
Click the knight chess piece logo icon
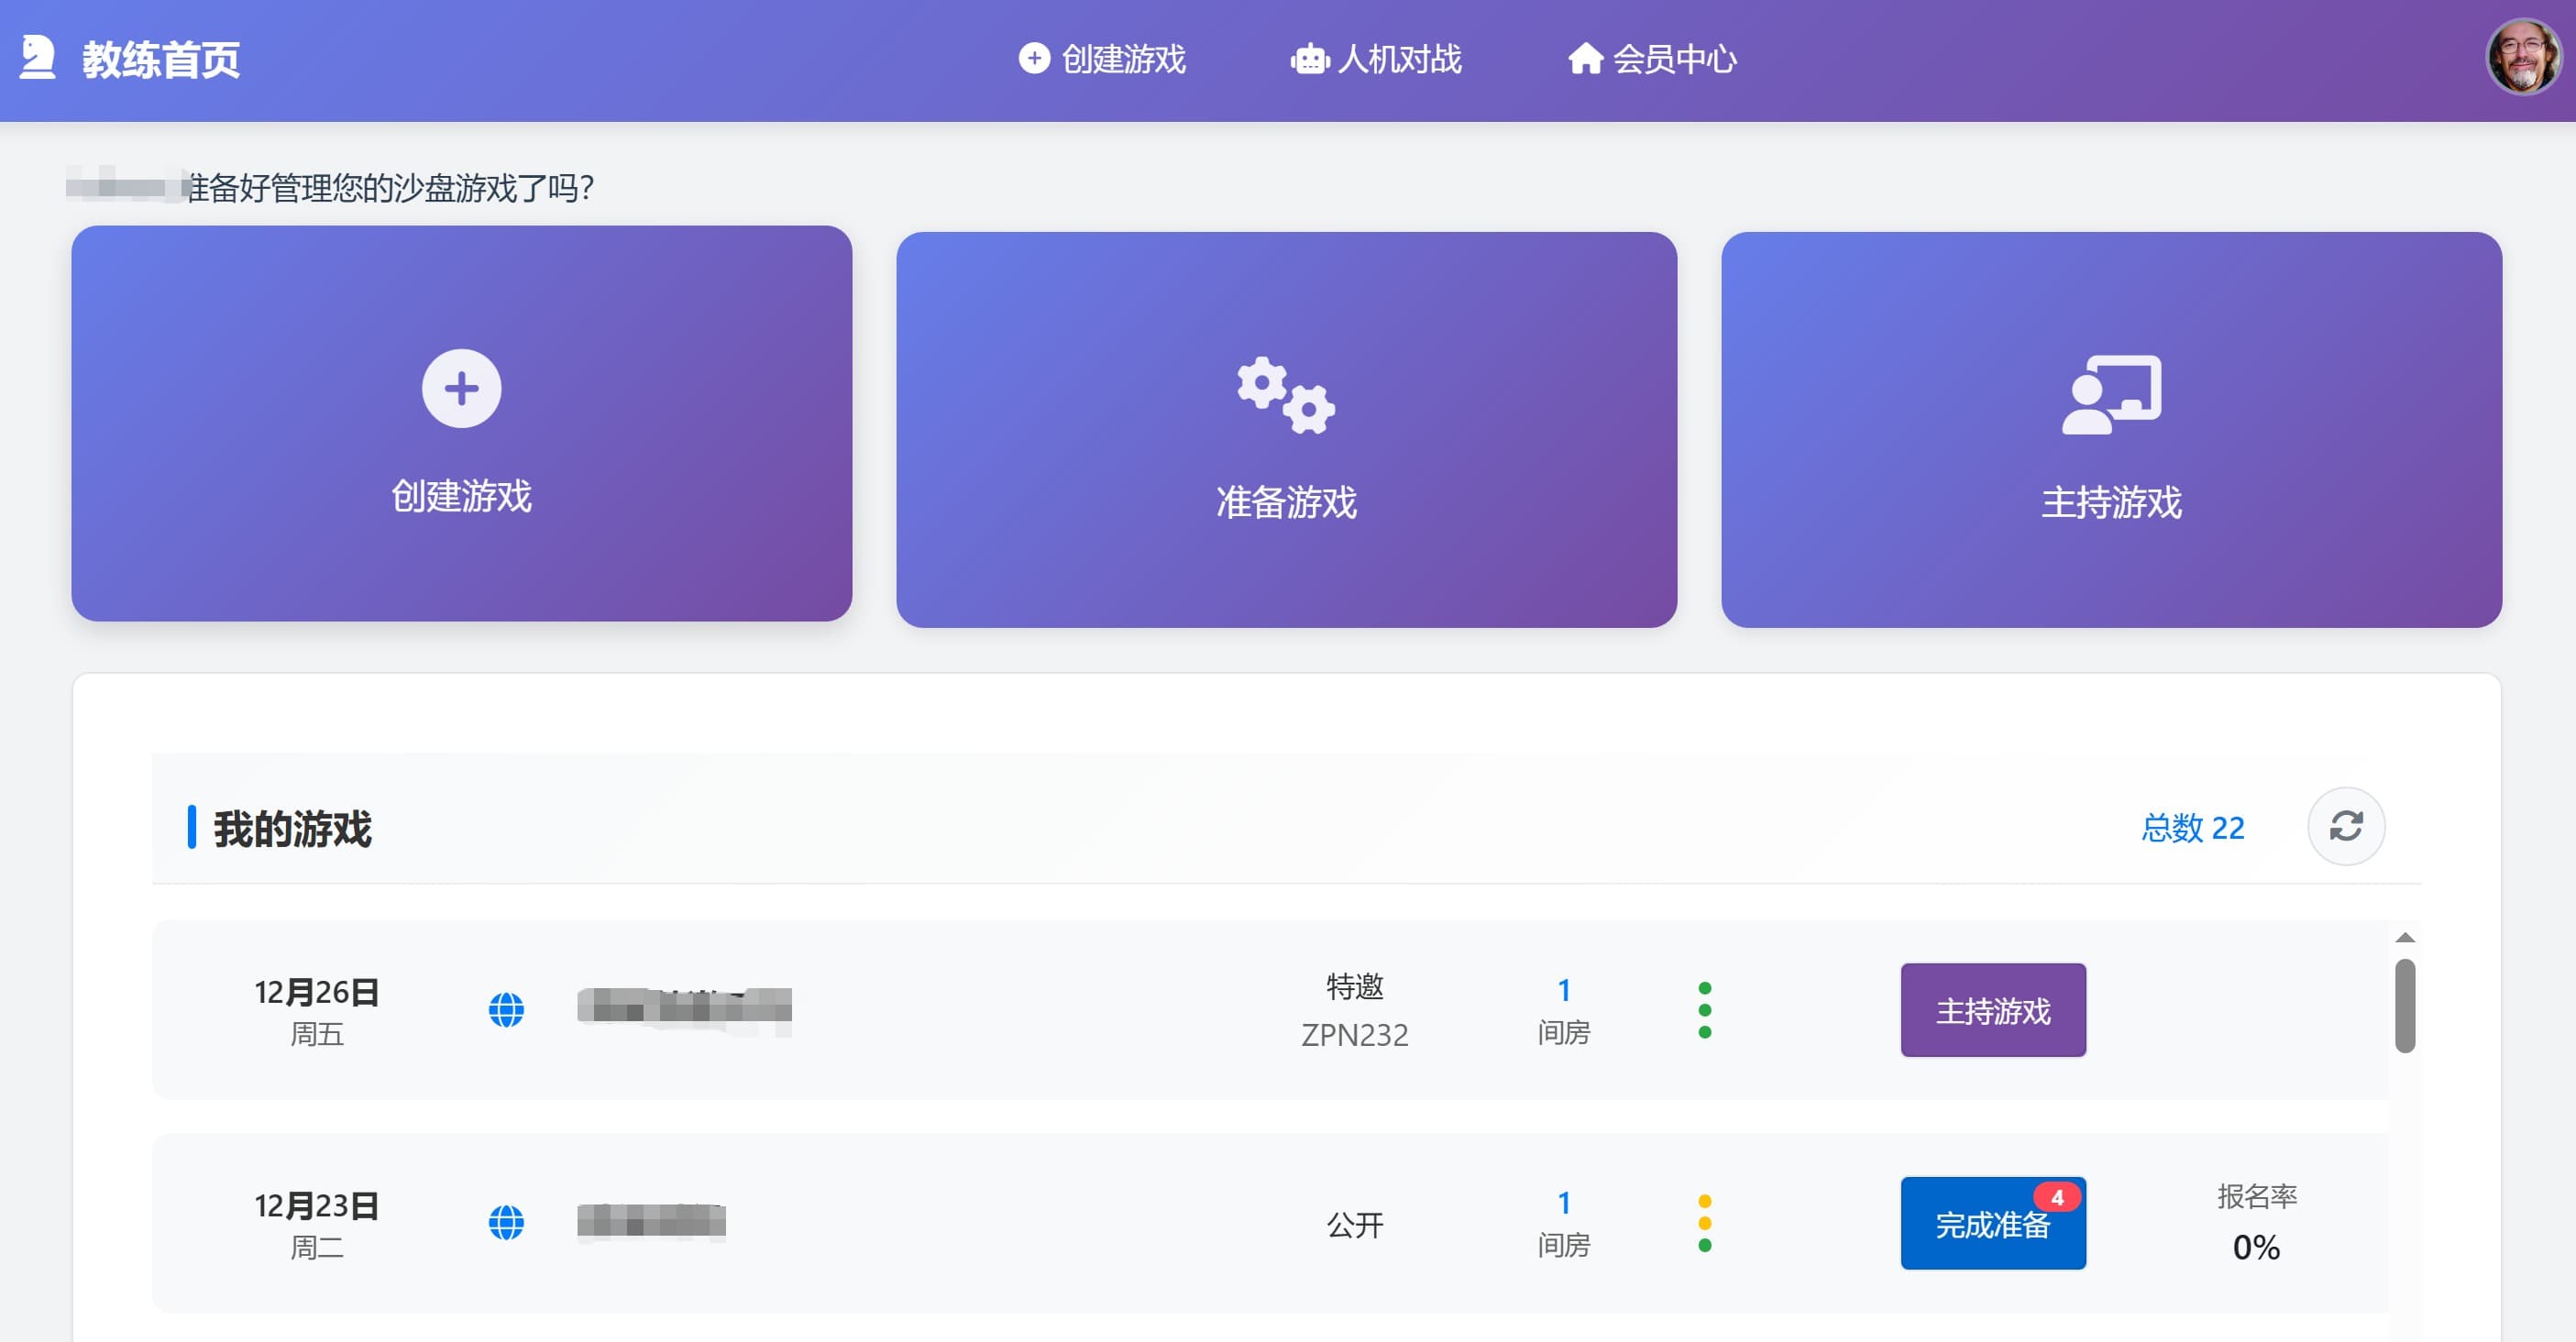click(x=38, y=60)
